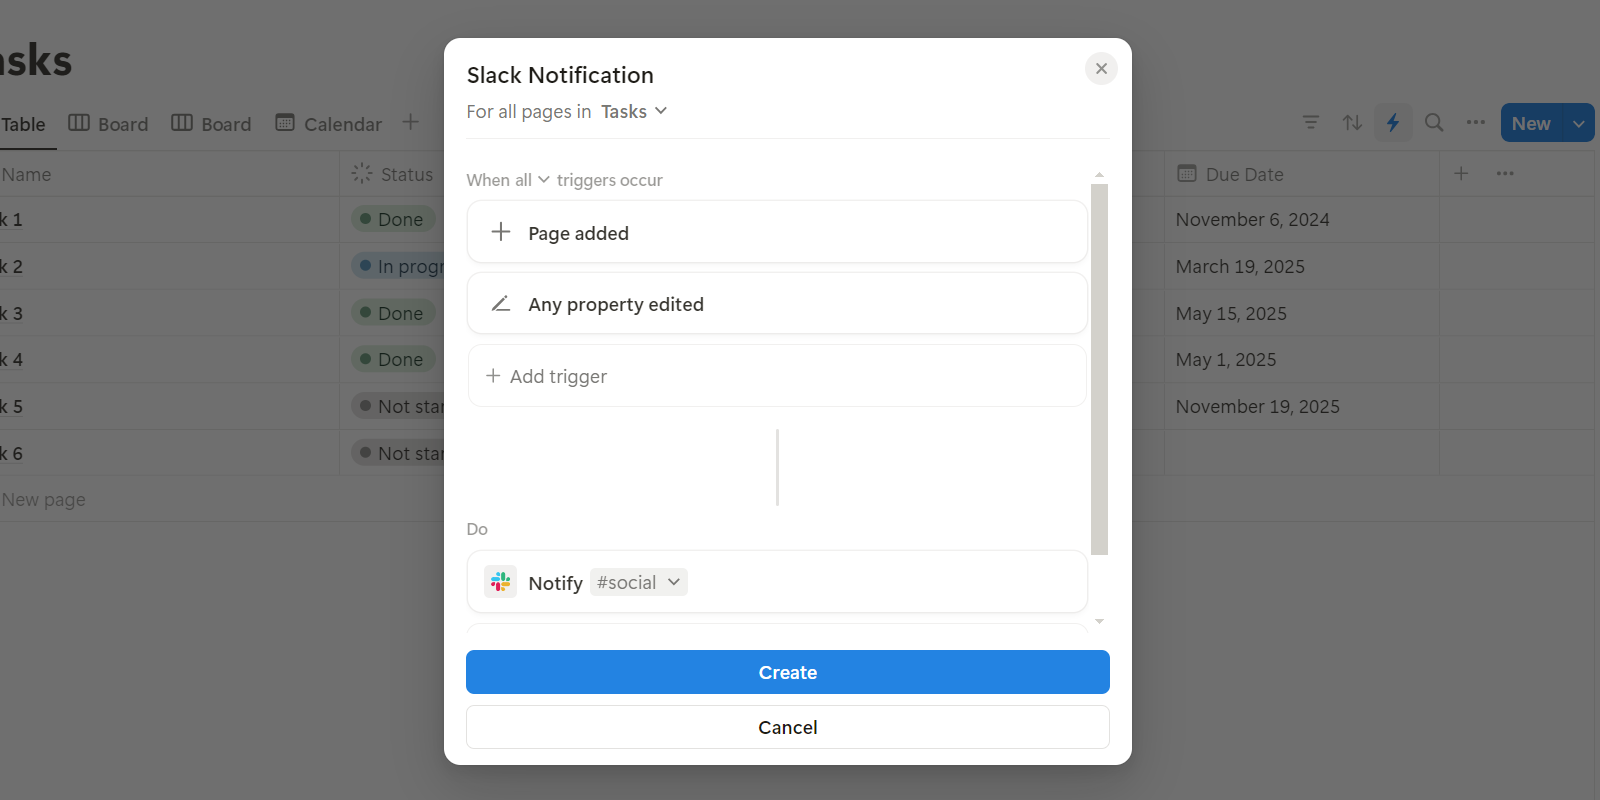The width and height of the screenshot is (1600, 800).
Task: Expand the New button arrow dropdown
Action: 1579,124
